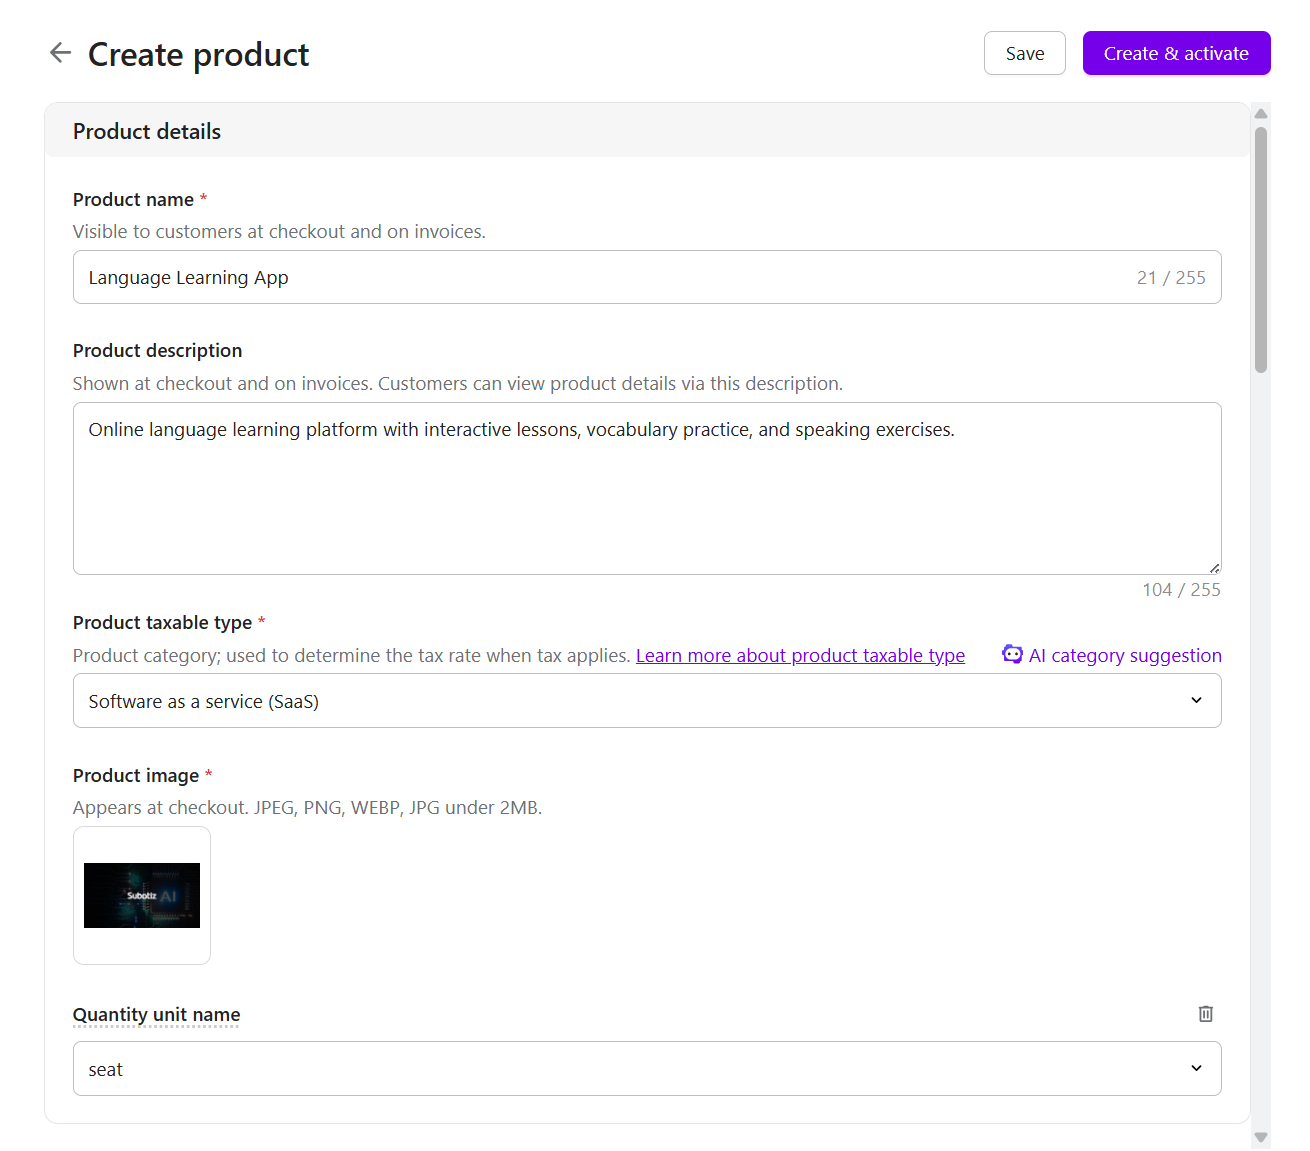This screenshot has width=1310, height=1151.
Task: Open Learn more about product taxable type
Action: tap(800, 656)
